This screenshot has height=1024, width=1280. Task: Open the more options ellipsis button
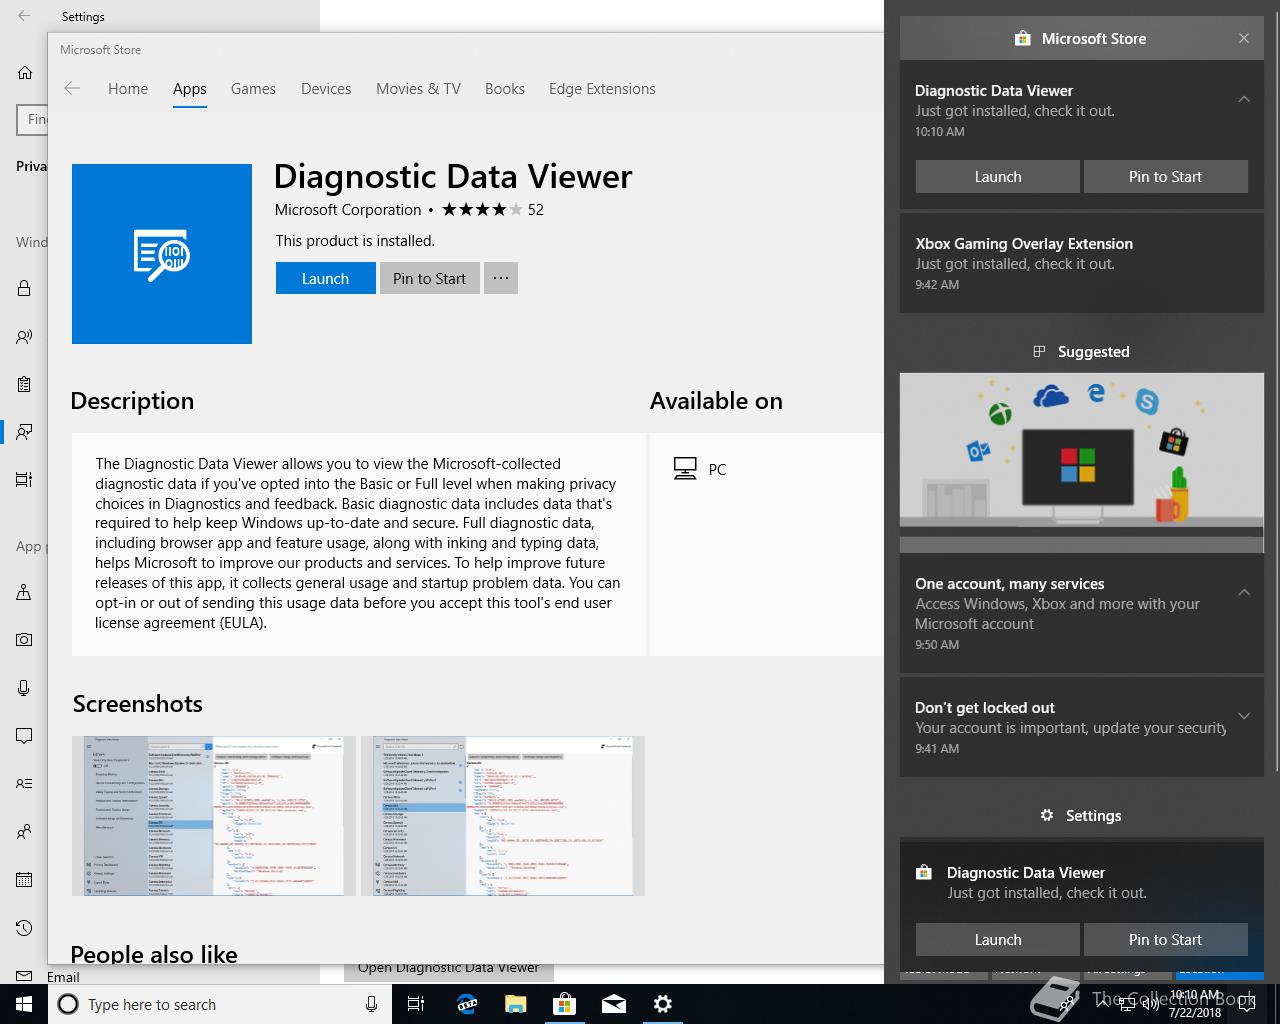[x=501, y=278]
